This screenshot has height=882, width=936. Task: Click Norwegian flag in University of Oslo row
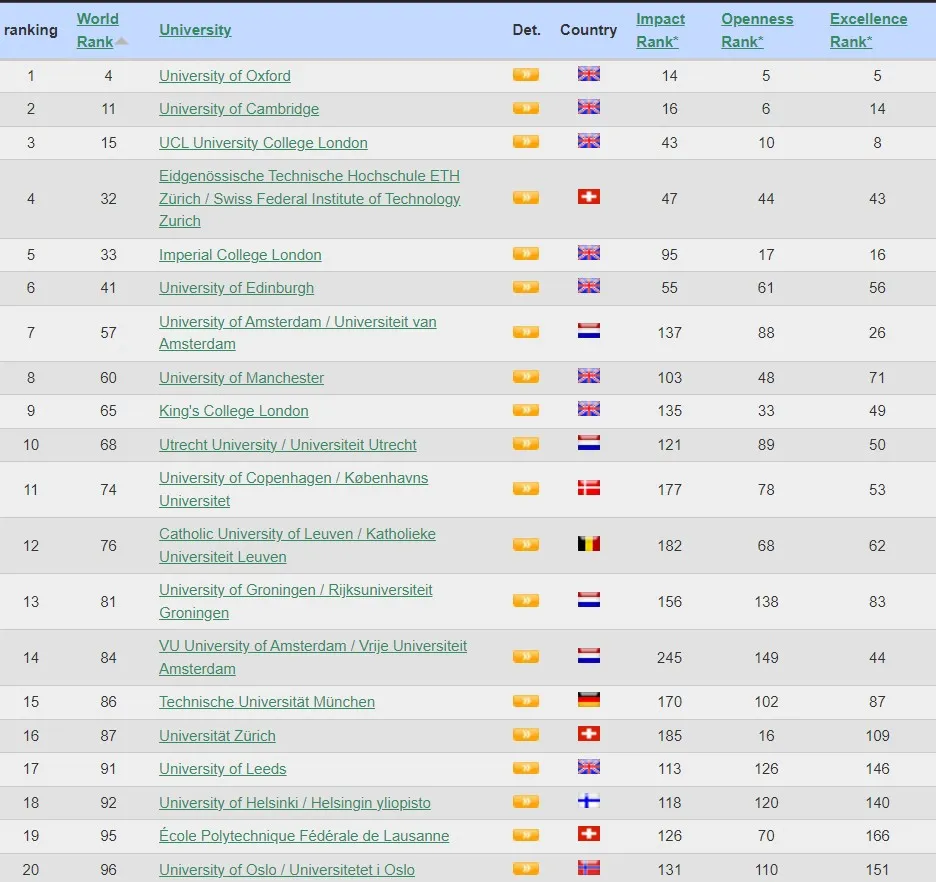589,868
